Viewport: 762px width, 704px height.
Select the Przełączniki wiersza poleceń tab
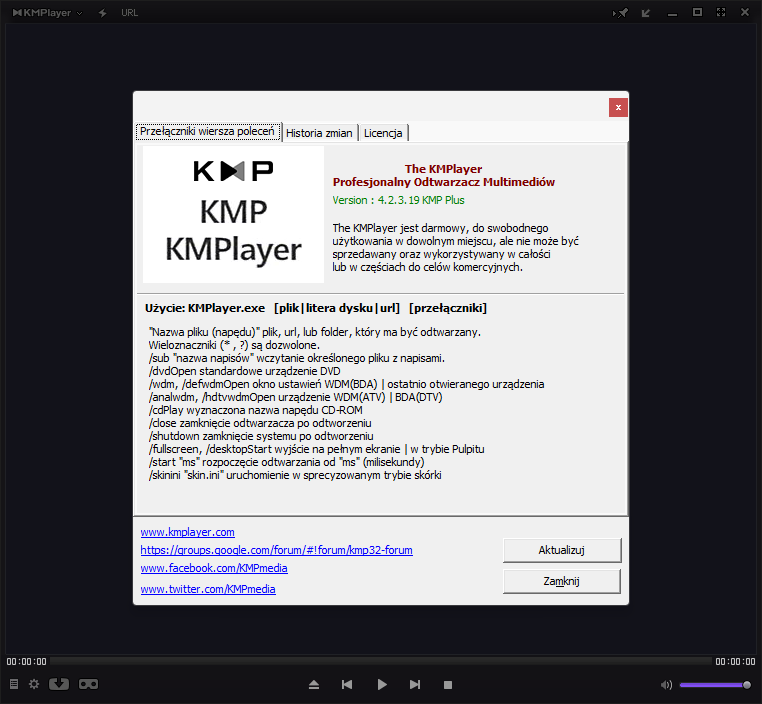pyautogui.click(x=208, y=132)
